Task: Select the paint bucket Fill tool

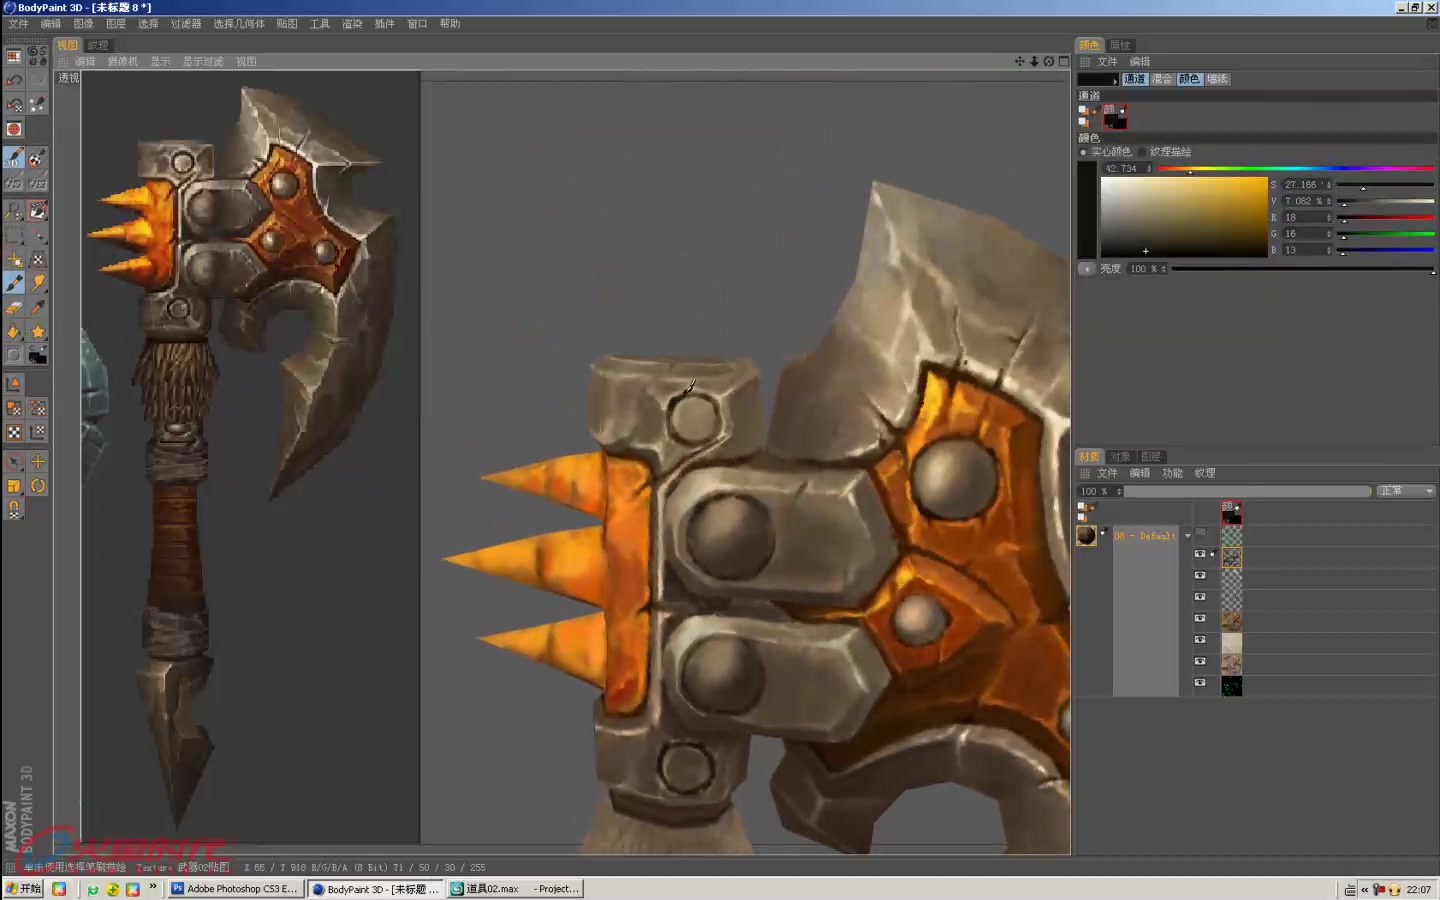Action: (14, 332)
